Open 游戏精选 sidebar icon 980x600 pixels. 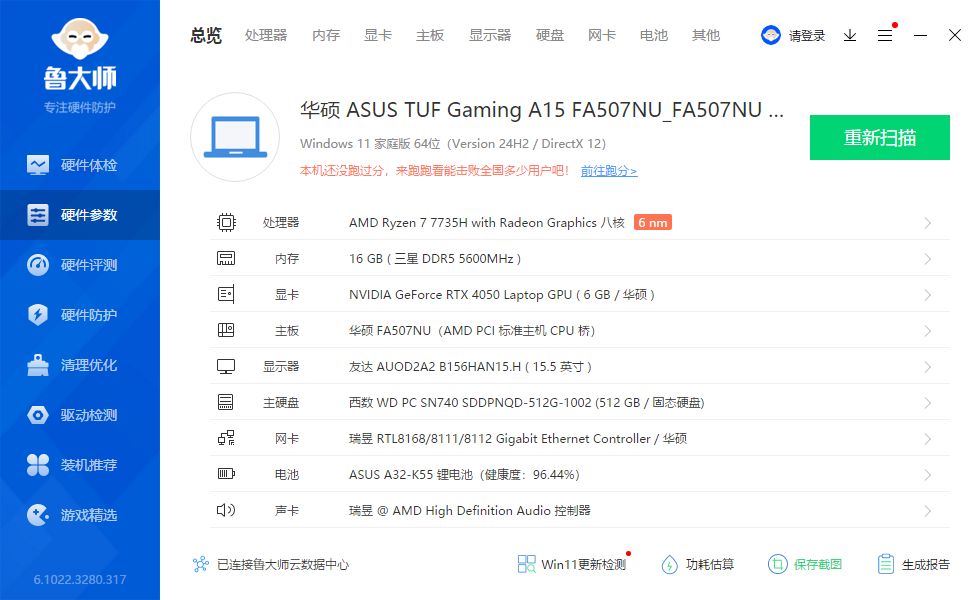38,515
